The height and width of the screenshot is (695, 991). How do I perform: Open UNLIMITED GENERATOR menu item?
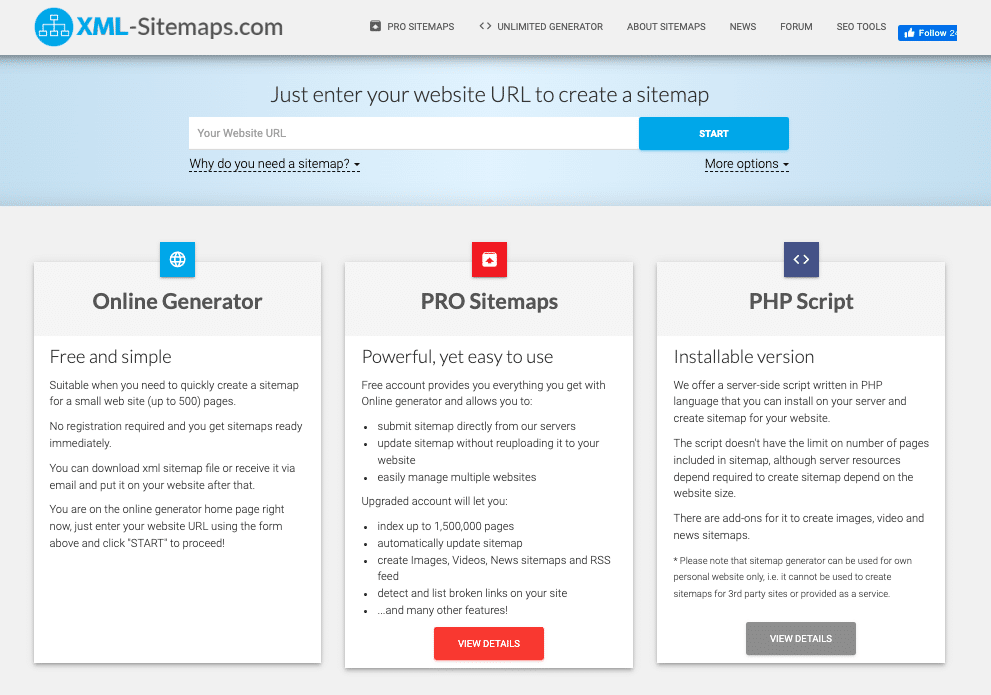[550, 27]
